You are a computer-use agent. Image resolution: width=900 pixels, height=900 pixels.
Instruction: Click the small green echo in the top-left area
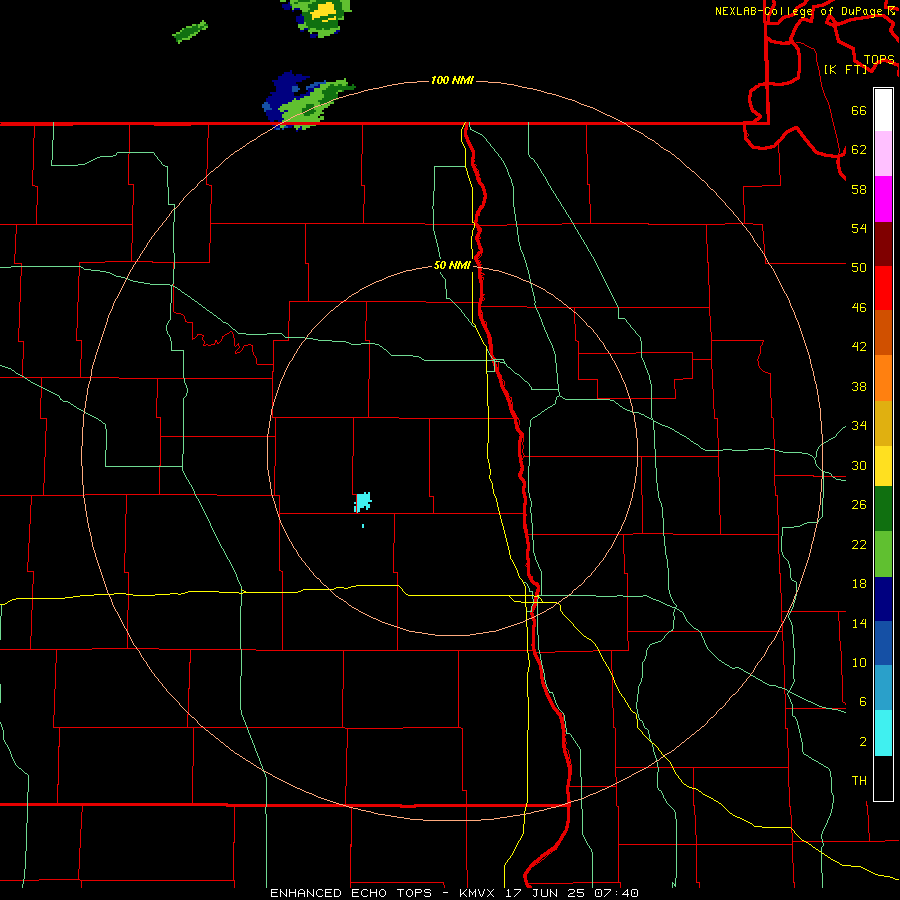pos(190,32)
